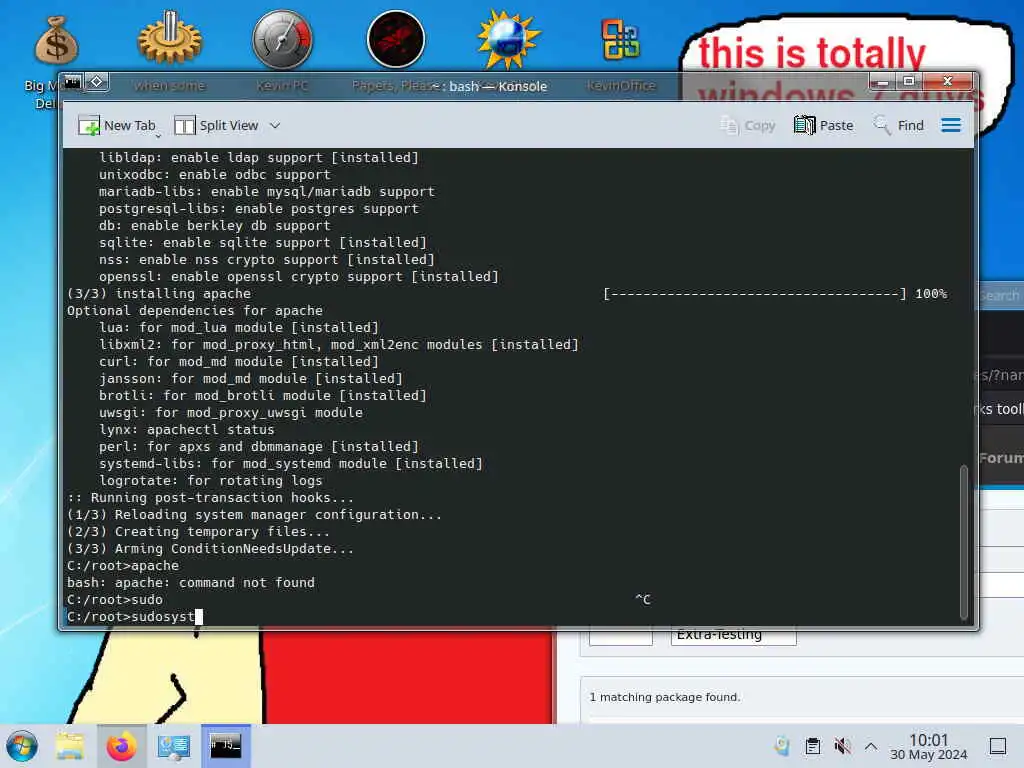Click the muted volume tray icon
The height and width of the screenshot is (768, 1024).
click(x=842, y=746)
